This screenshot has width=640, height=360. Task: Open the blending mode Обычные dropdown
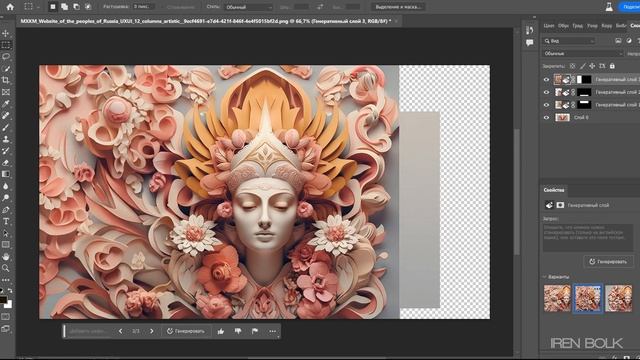tap(583, 53)
